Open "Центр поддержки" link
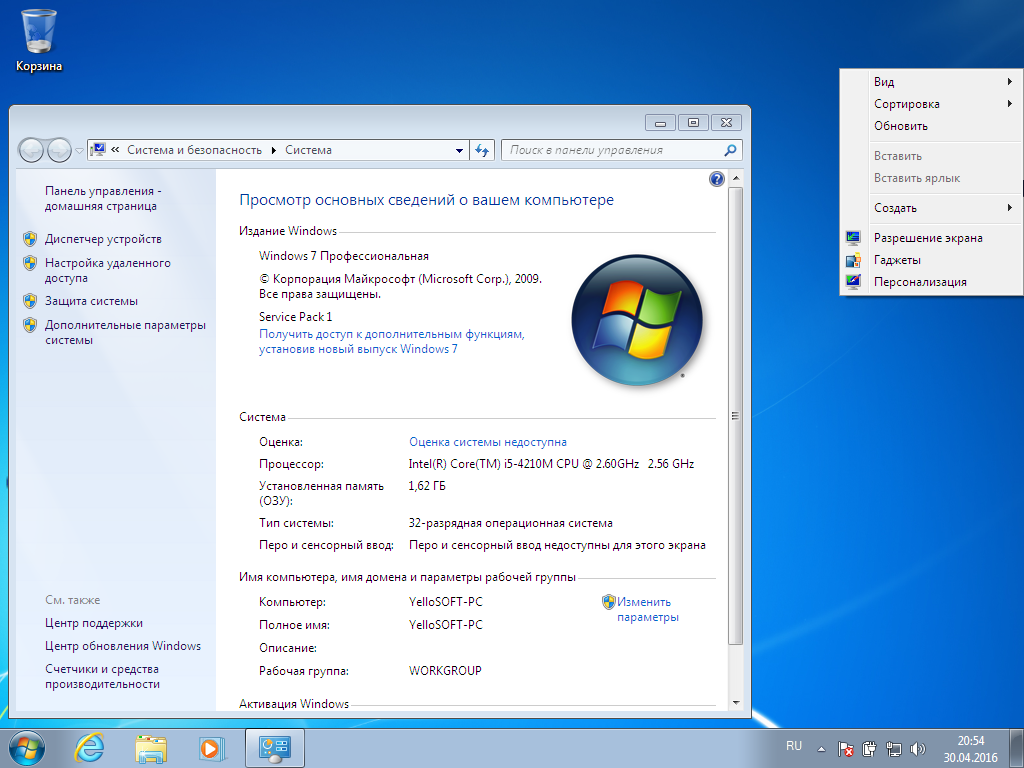Screen dimensions: 1024x768 pyautogui.click(x=94, y=623)
